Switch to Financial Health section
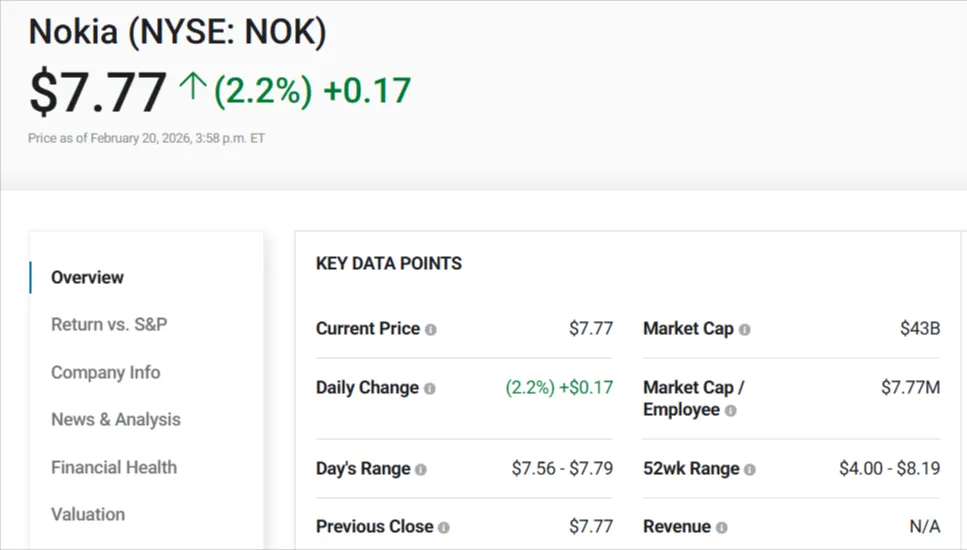Screen dimensions: 967x550 coord(114,467)
